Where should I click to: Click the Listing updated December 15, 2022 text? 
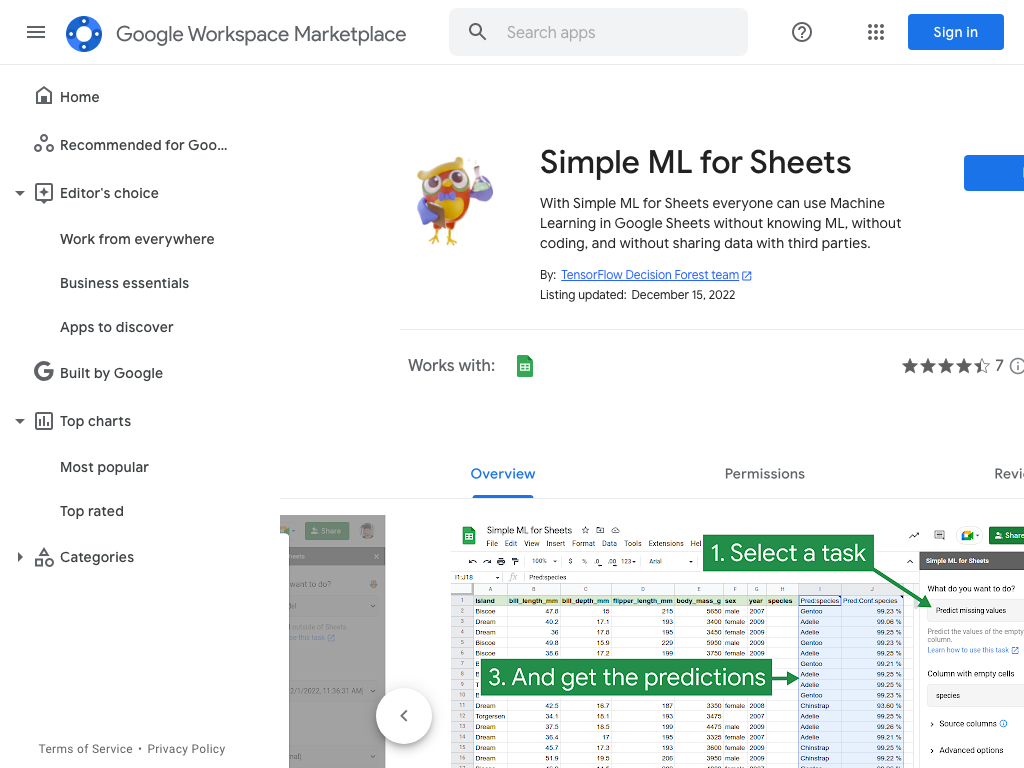637,295
